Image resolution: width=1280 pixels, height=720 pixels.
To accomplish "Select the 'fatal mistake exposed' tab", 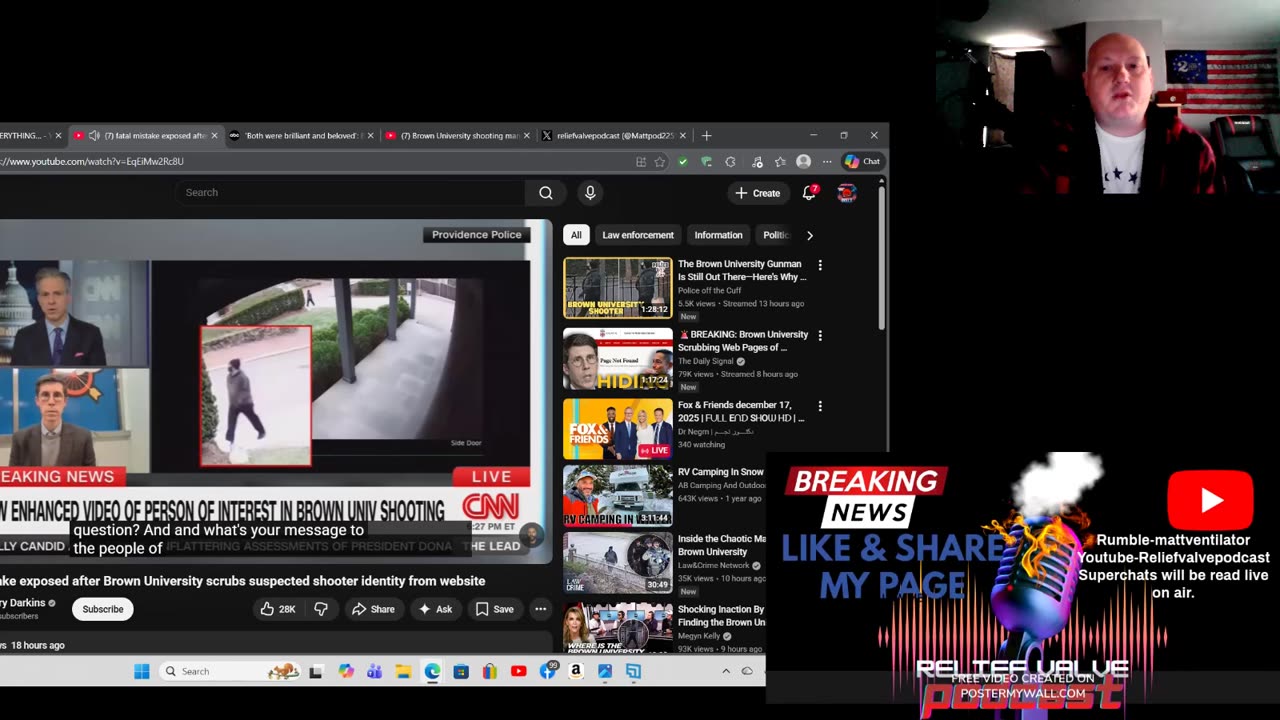I will pos(145,135).
